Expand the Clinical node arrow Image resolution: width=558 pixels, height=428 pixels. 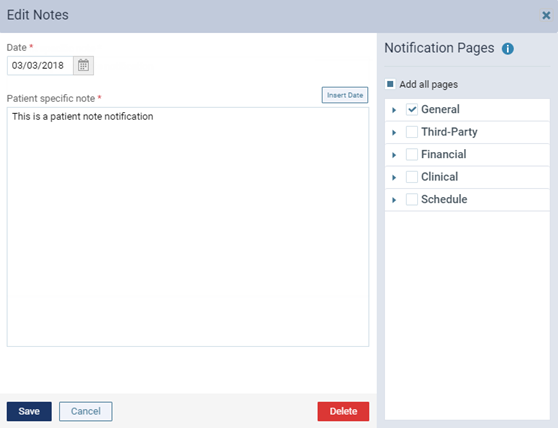point(394,178)
